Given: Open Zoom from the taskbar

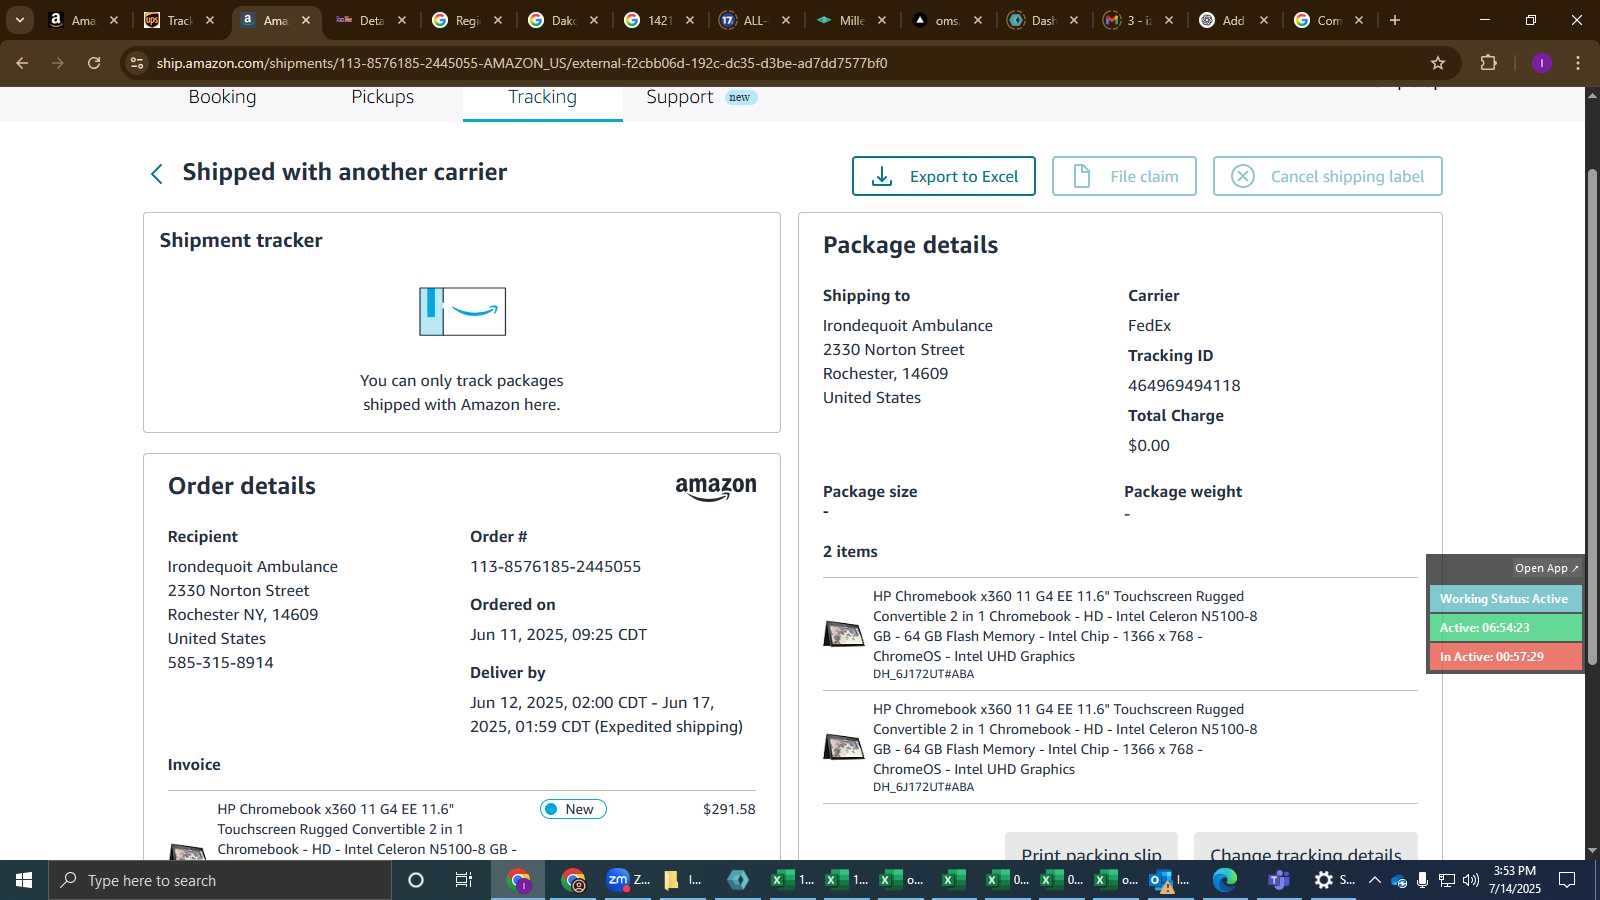Looking at the screenshot, I should tap(628, 880).
